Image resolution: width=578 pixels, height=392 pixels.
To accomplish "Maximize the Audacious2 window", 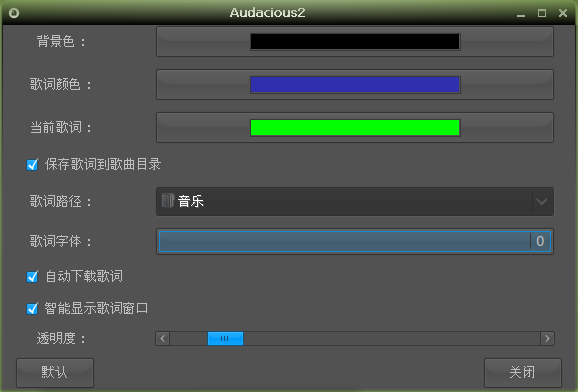I will pos(542,13).
